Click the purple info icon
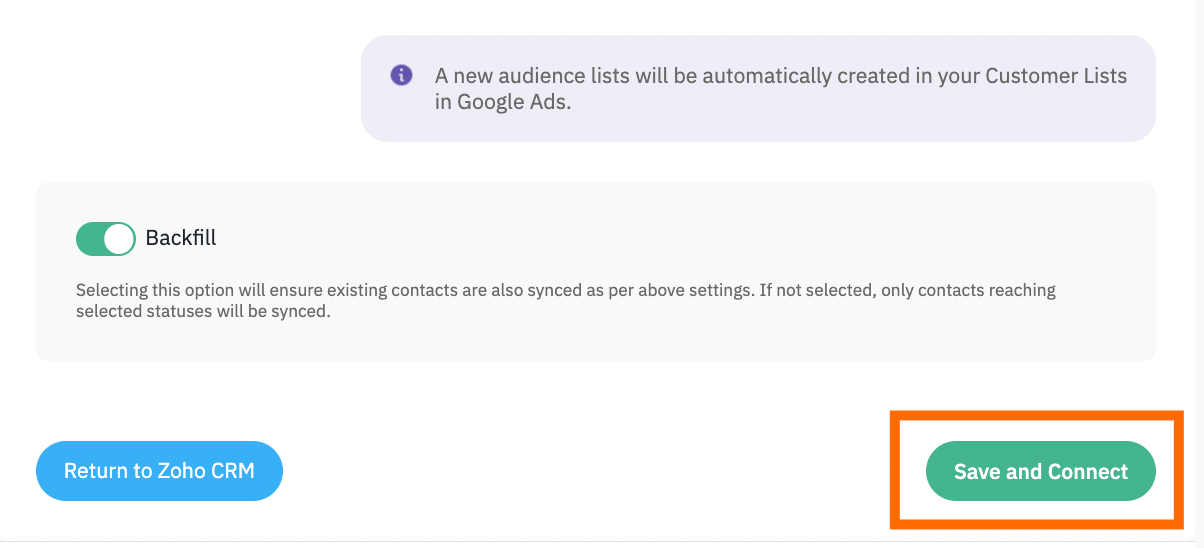Screen dimensions: 1204x548 [401, 75]
